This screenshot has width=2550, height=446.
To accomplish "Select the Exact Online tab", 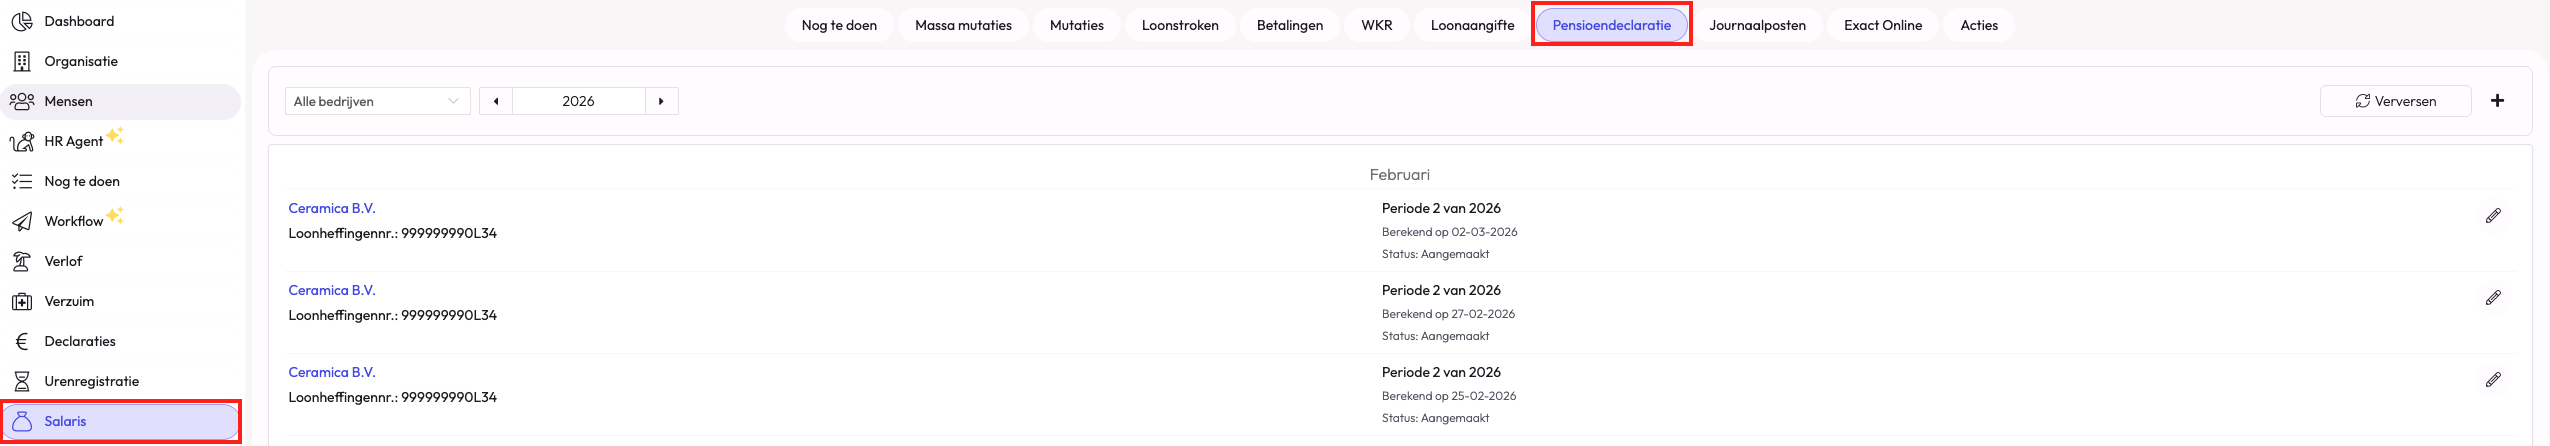I will click(1882, 25).
